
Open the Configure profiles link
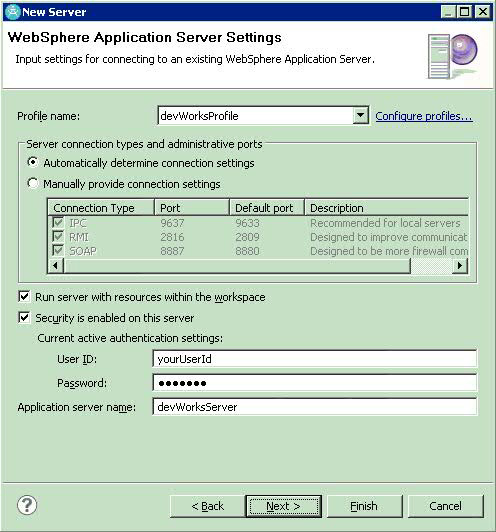[424, 116]
